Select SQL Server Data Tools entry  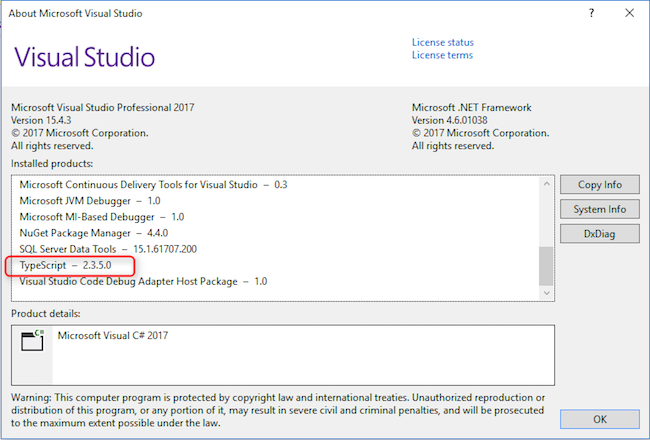[x=108, y=249]
